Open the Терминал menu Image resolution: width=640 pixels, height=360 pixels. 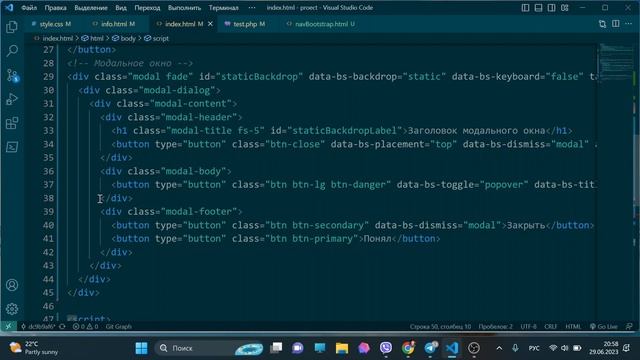point(224,8)
